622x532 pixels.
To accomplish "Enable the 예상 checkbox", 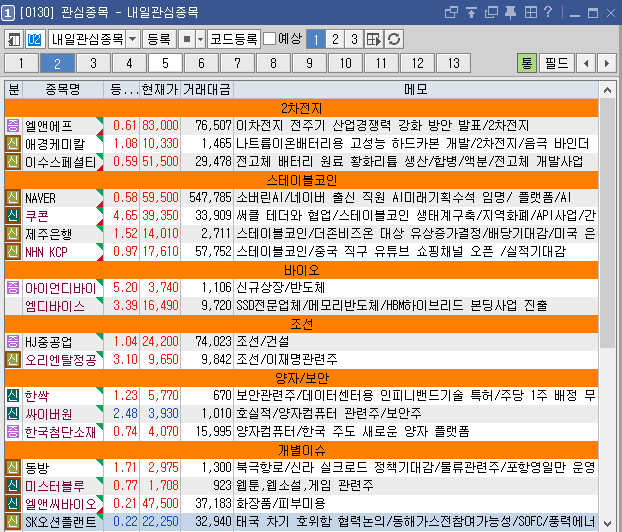I will point(270,39).
